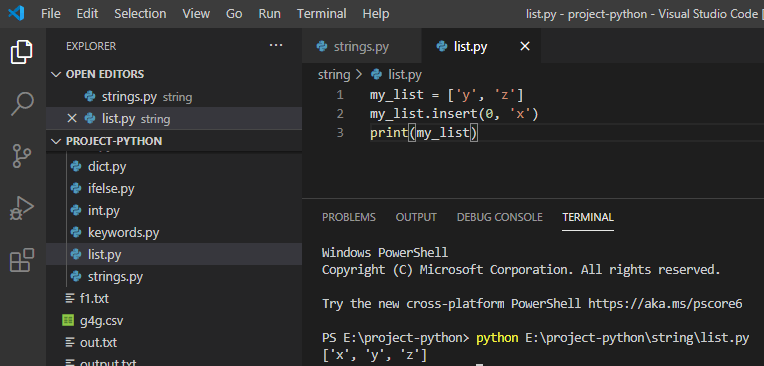The height and width of the screenshot is (366, 764).
Task: Click the VS Code logo icon
Action: pos(16,14)
